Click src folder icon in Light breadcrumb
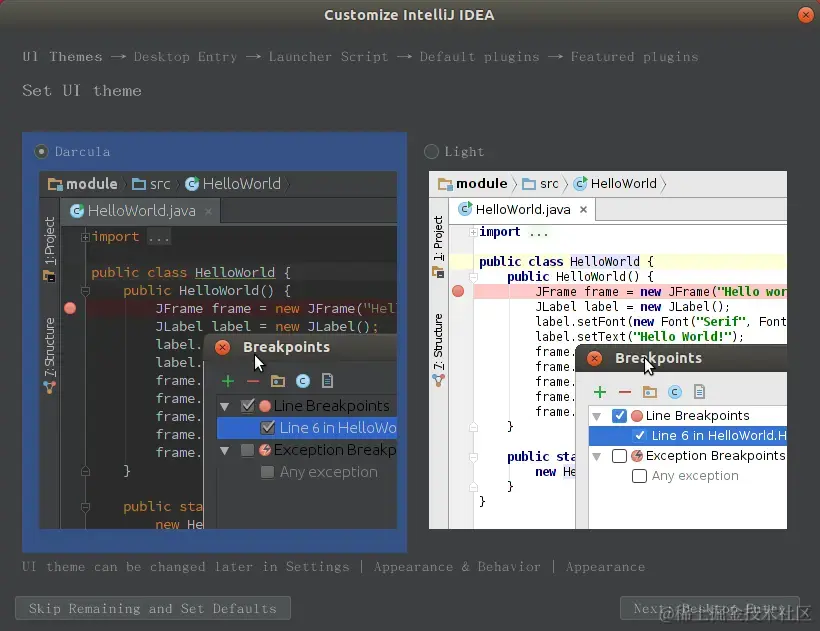This screenshot has height=631, width=820. click(529, 184)
